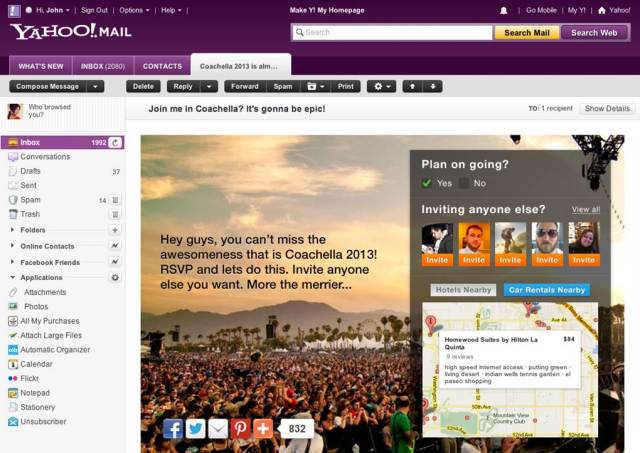640x453 pixels.
Task: Click the notification bell icon
Action: point(504,11)
